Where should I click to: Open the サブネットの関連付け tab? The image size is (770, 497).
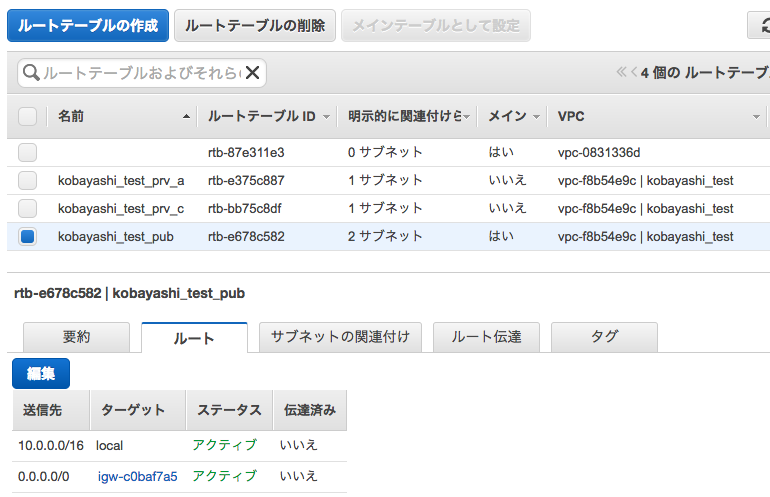(340, 337)
